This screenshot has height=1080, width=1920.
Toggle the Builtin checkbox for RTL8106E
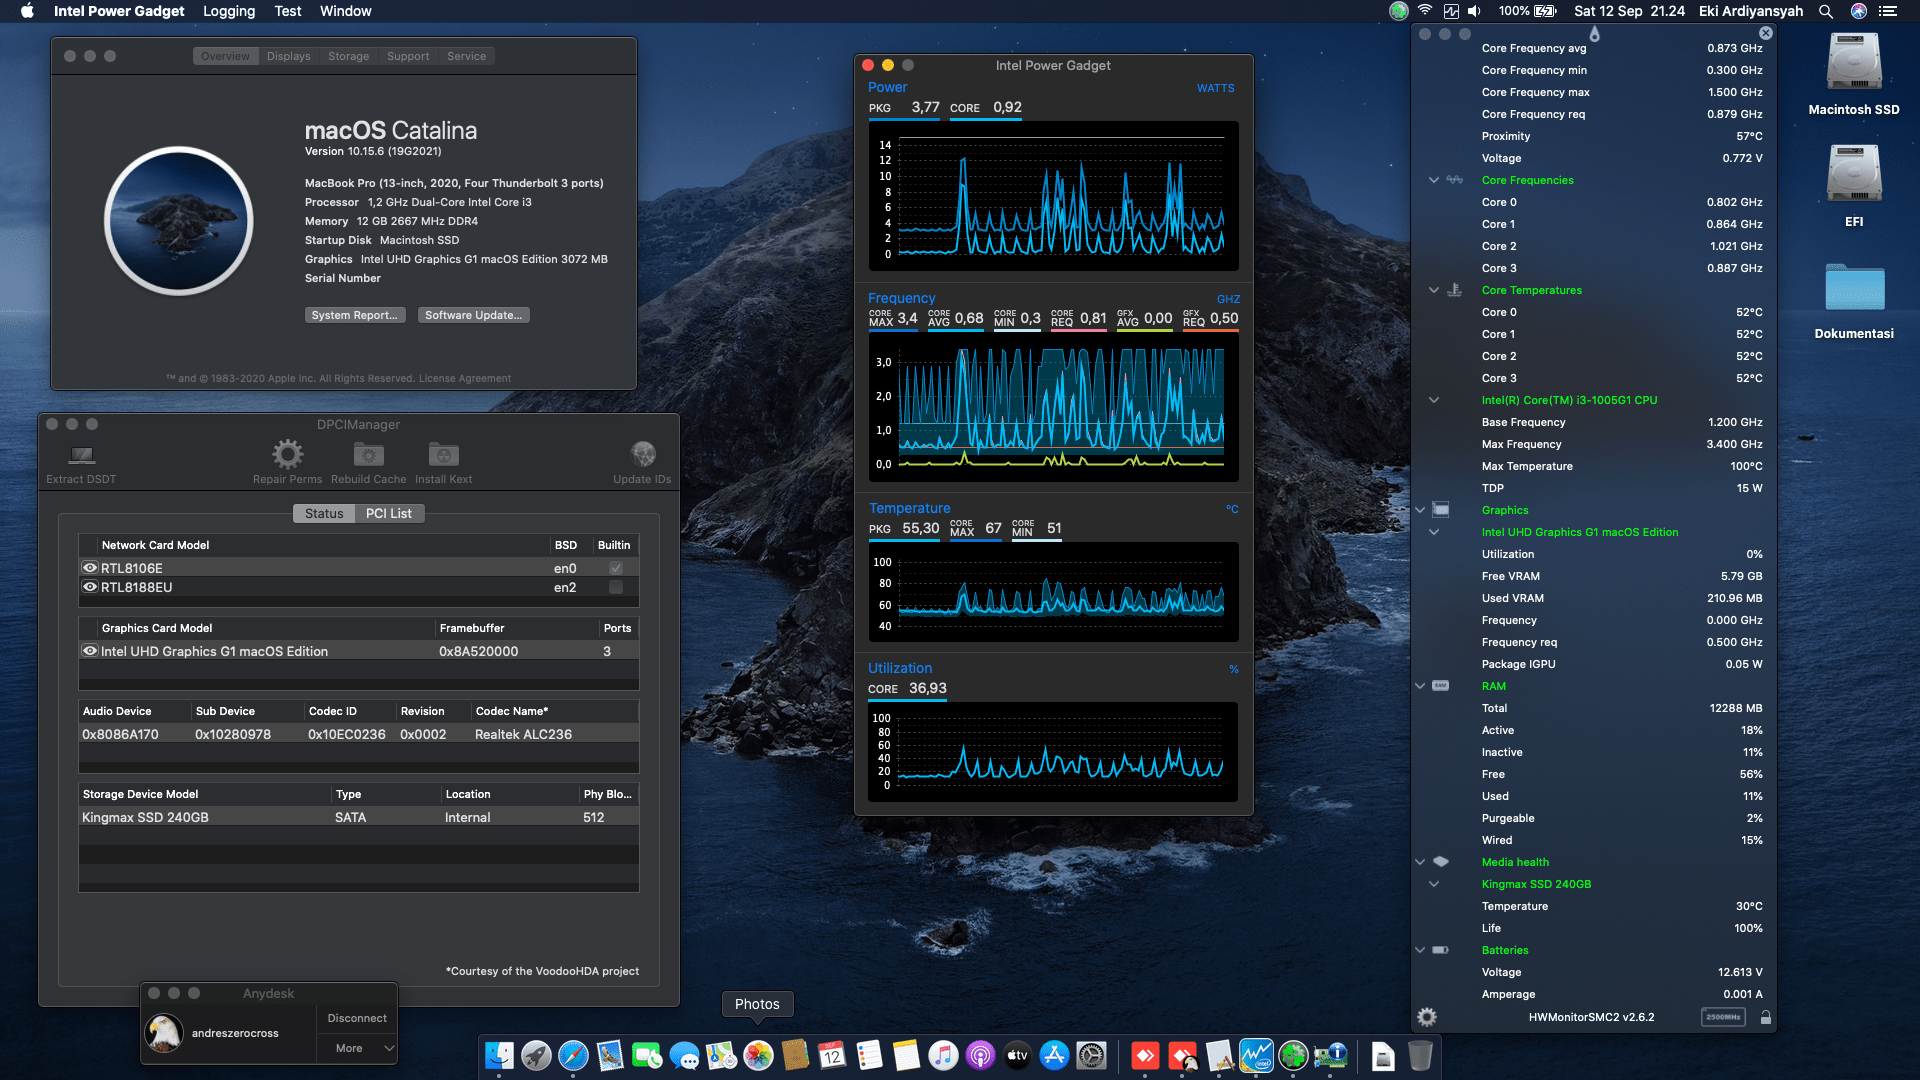(616, 567)
